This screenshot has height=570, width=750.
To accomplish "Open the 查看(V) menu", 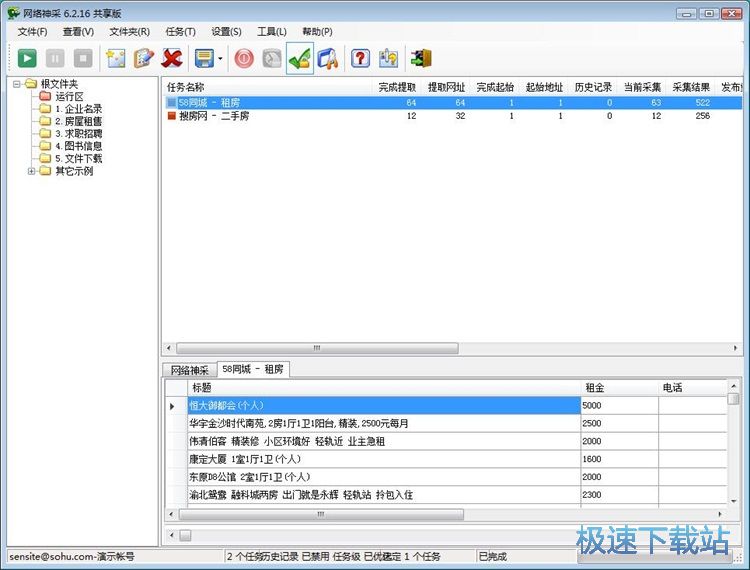I will point(78,32).
